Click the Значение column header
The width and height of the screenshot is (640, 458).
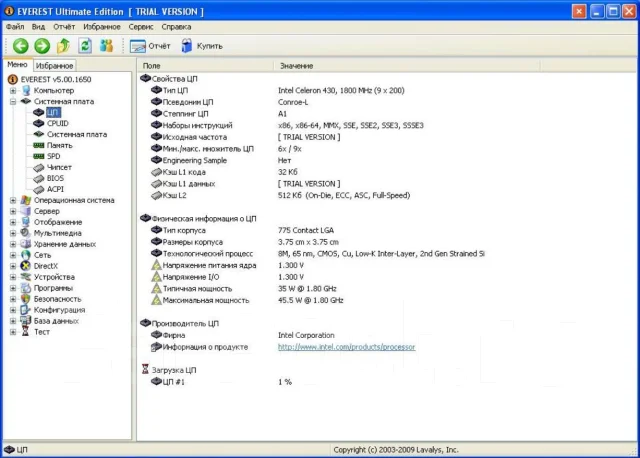[407, 66]
